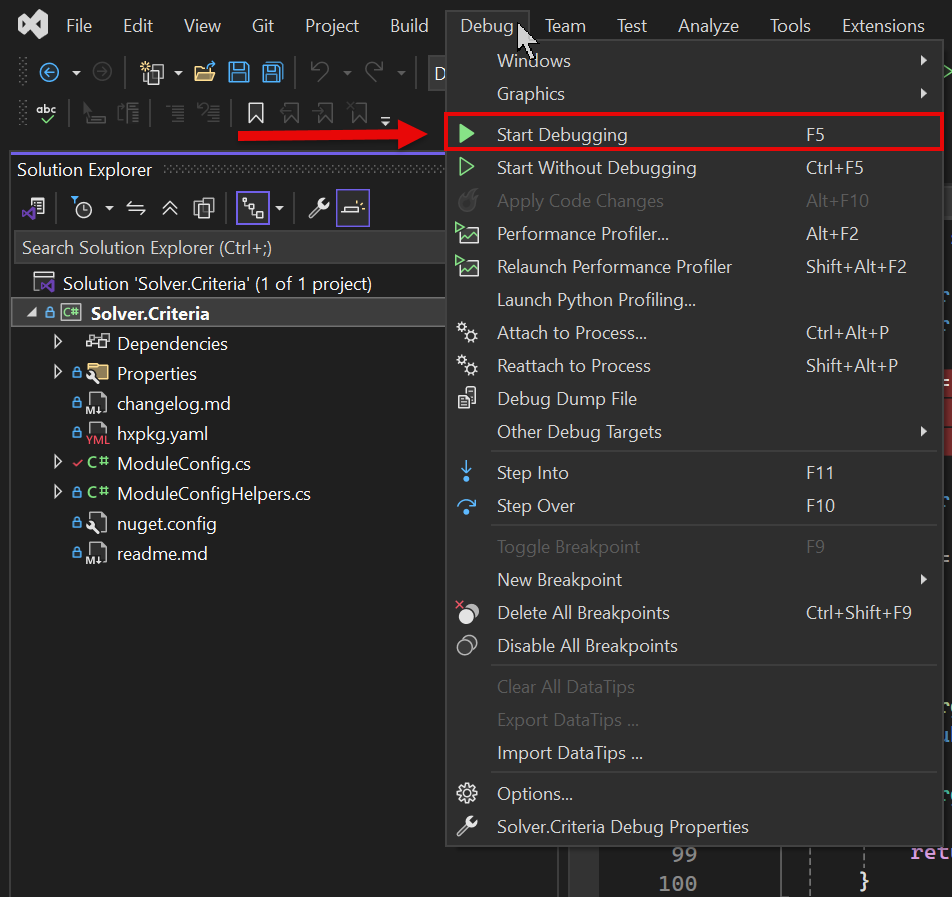Click the Redo toolbar icon
This screenshot has height=897, width=952.
pyautogui.click(x=374, y=72)
